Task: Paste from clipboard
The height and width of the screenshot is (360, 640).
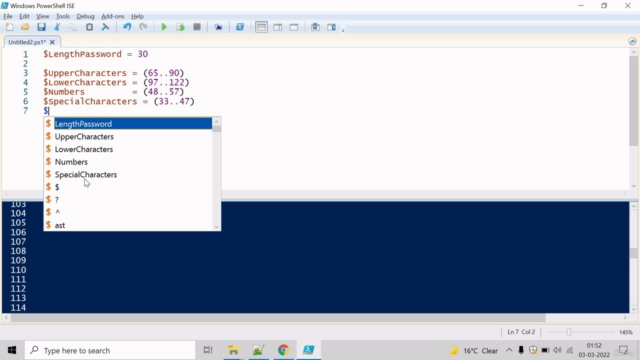Action: coord(89,27)
